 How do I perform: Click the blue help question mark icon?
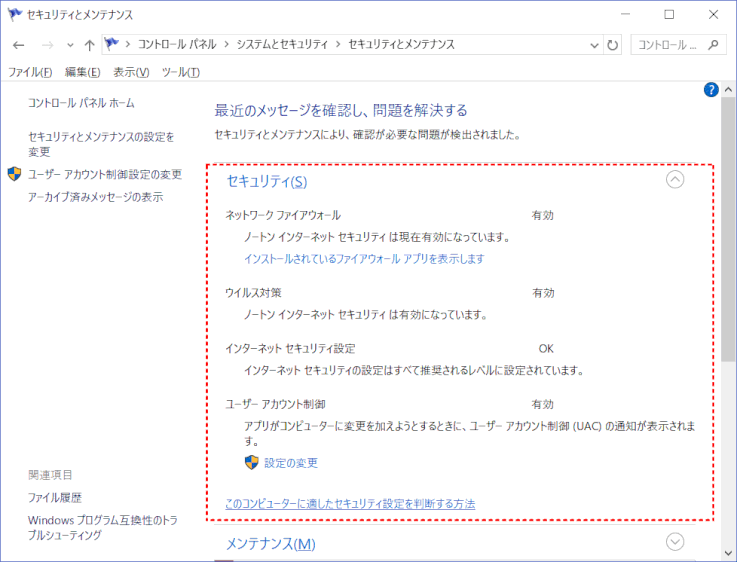click(x=711, y=90)
